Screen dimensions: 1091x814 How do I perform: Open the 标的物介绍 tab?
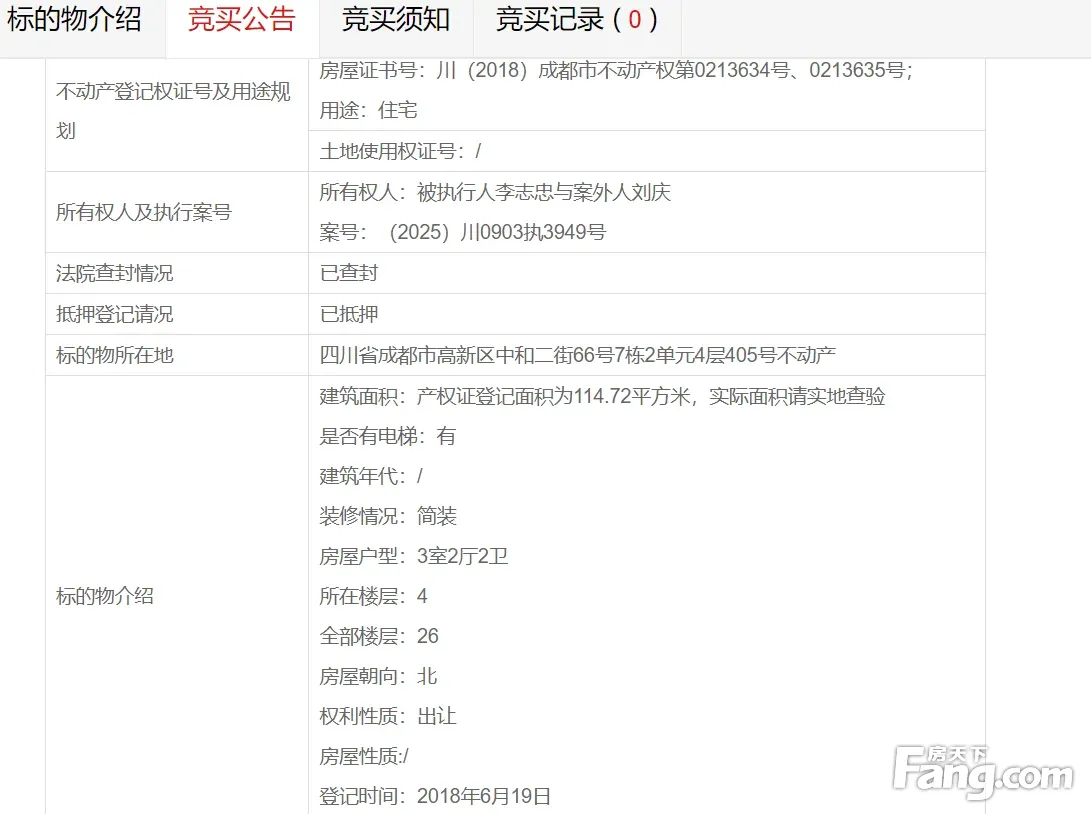75,20
